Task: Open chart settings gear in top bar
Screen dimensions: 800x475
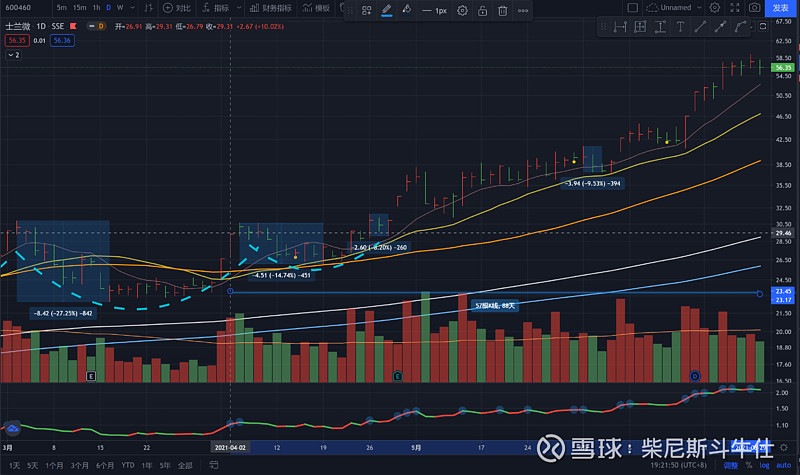Action: [715, 8]
